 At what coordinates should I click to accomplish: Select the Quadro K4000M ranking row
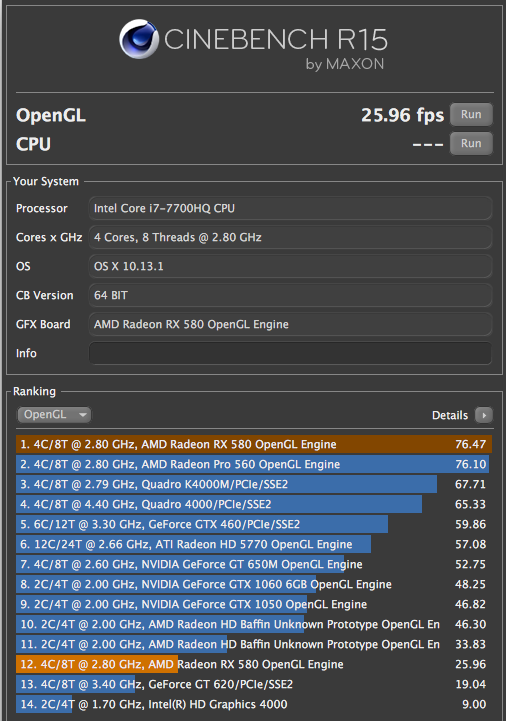coord(254,484)
